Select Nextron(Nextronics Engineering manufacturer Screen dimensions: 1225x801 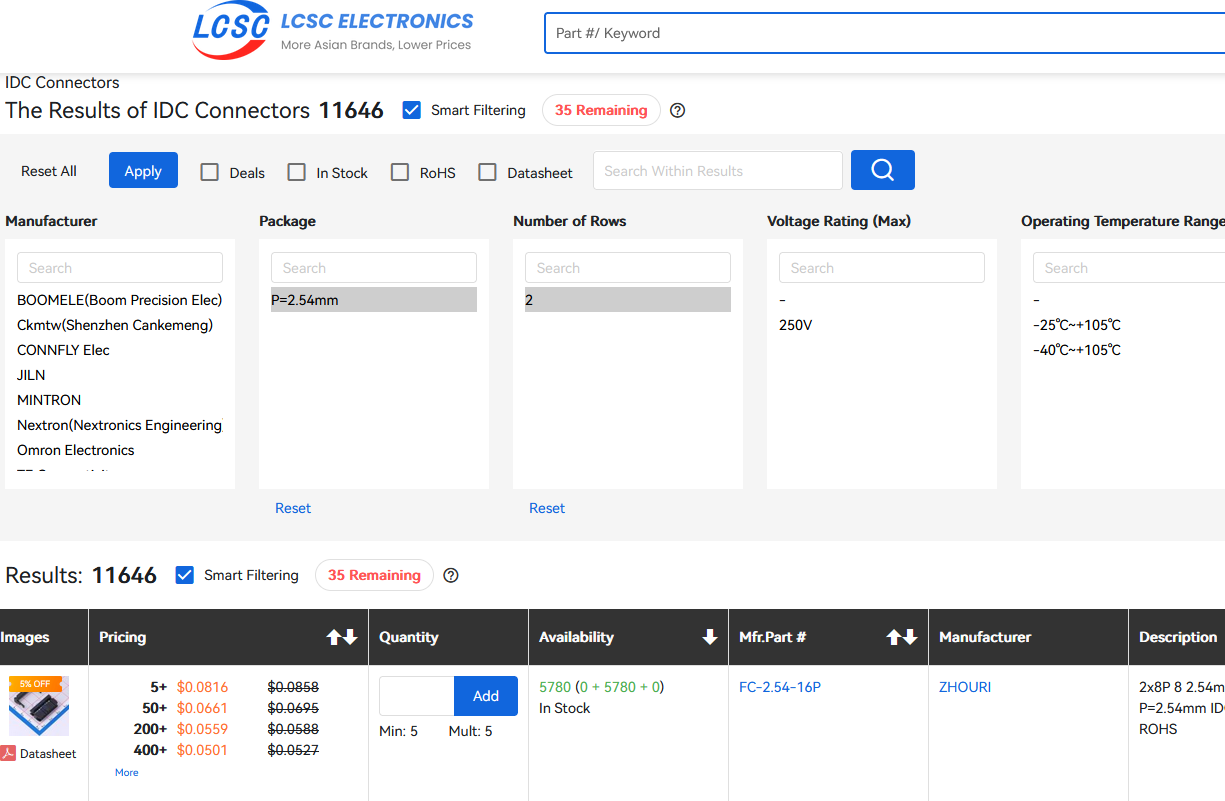click(120, 425)
